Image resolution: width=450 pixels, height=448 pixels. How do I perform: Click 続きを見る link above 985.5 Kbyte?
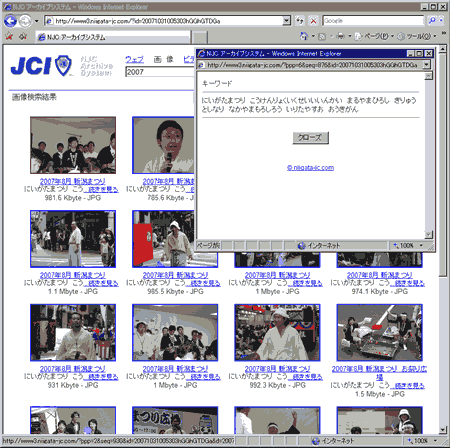pyautogui.click(x=204, y=283)
